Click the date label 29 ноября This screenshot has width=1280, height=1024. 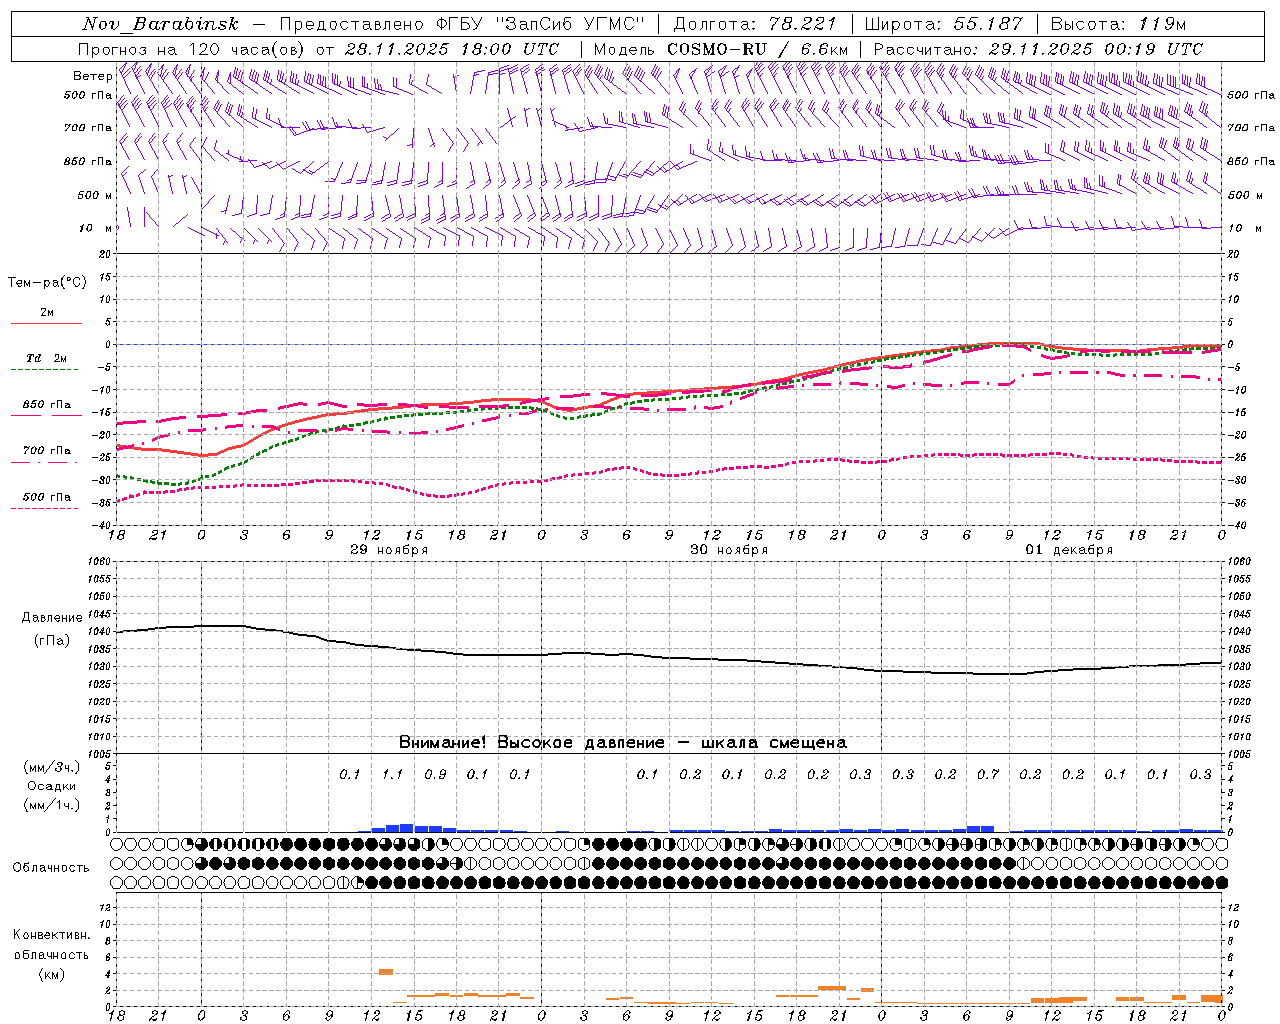coord(389,550)
